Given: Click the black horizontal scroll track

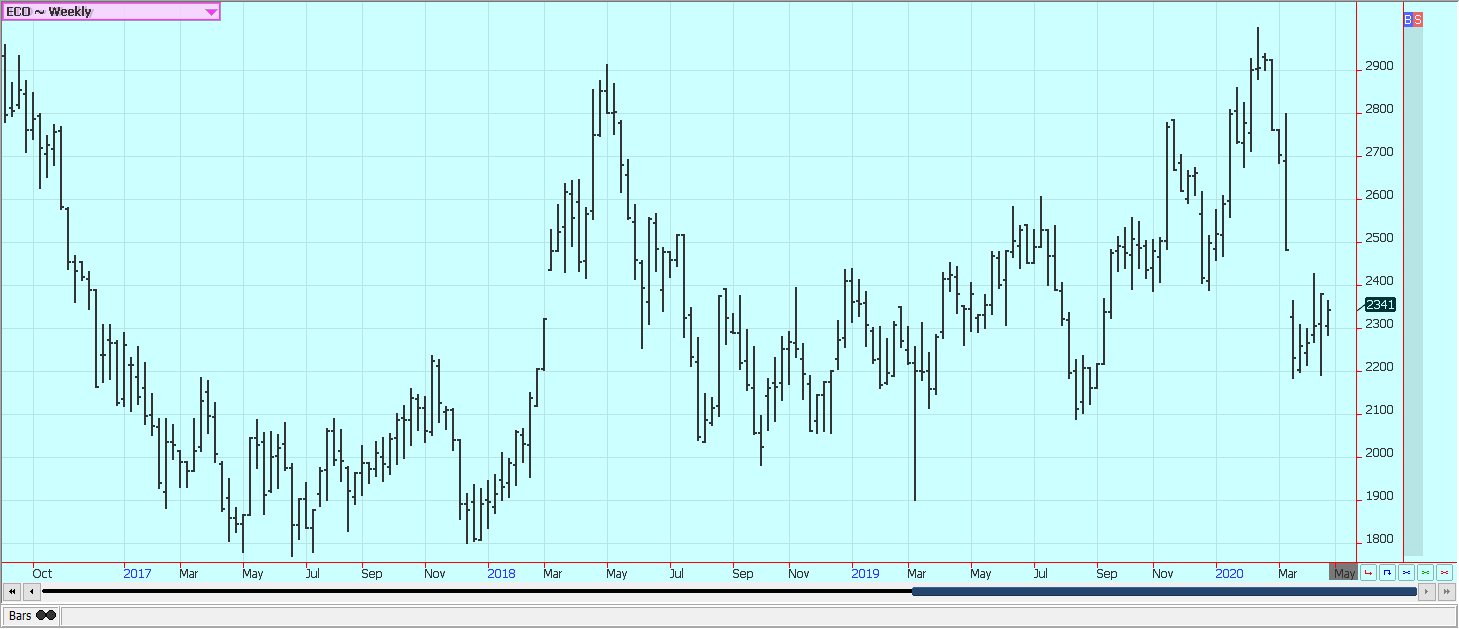Looking at the screenshot, I should click(477, 592).
